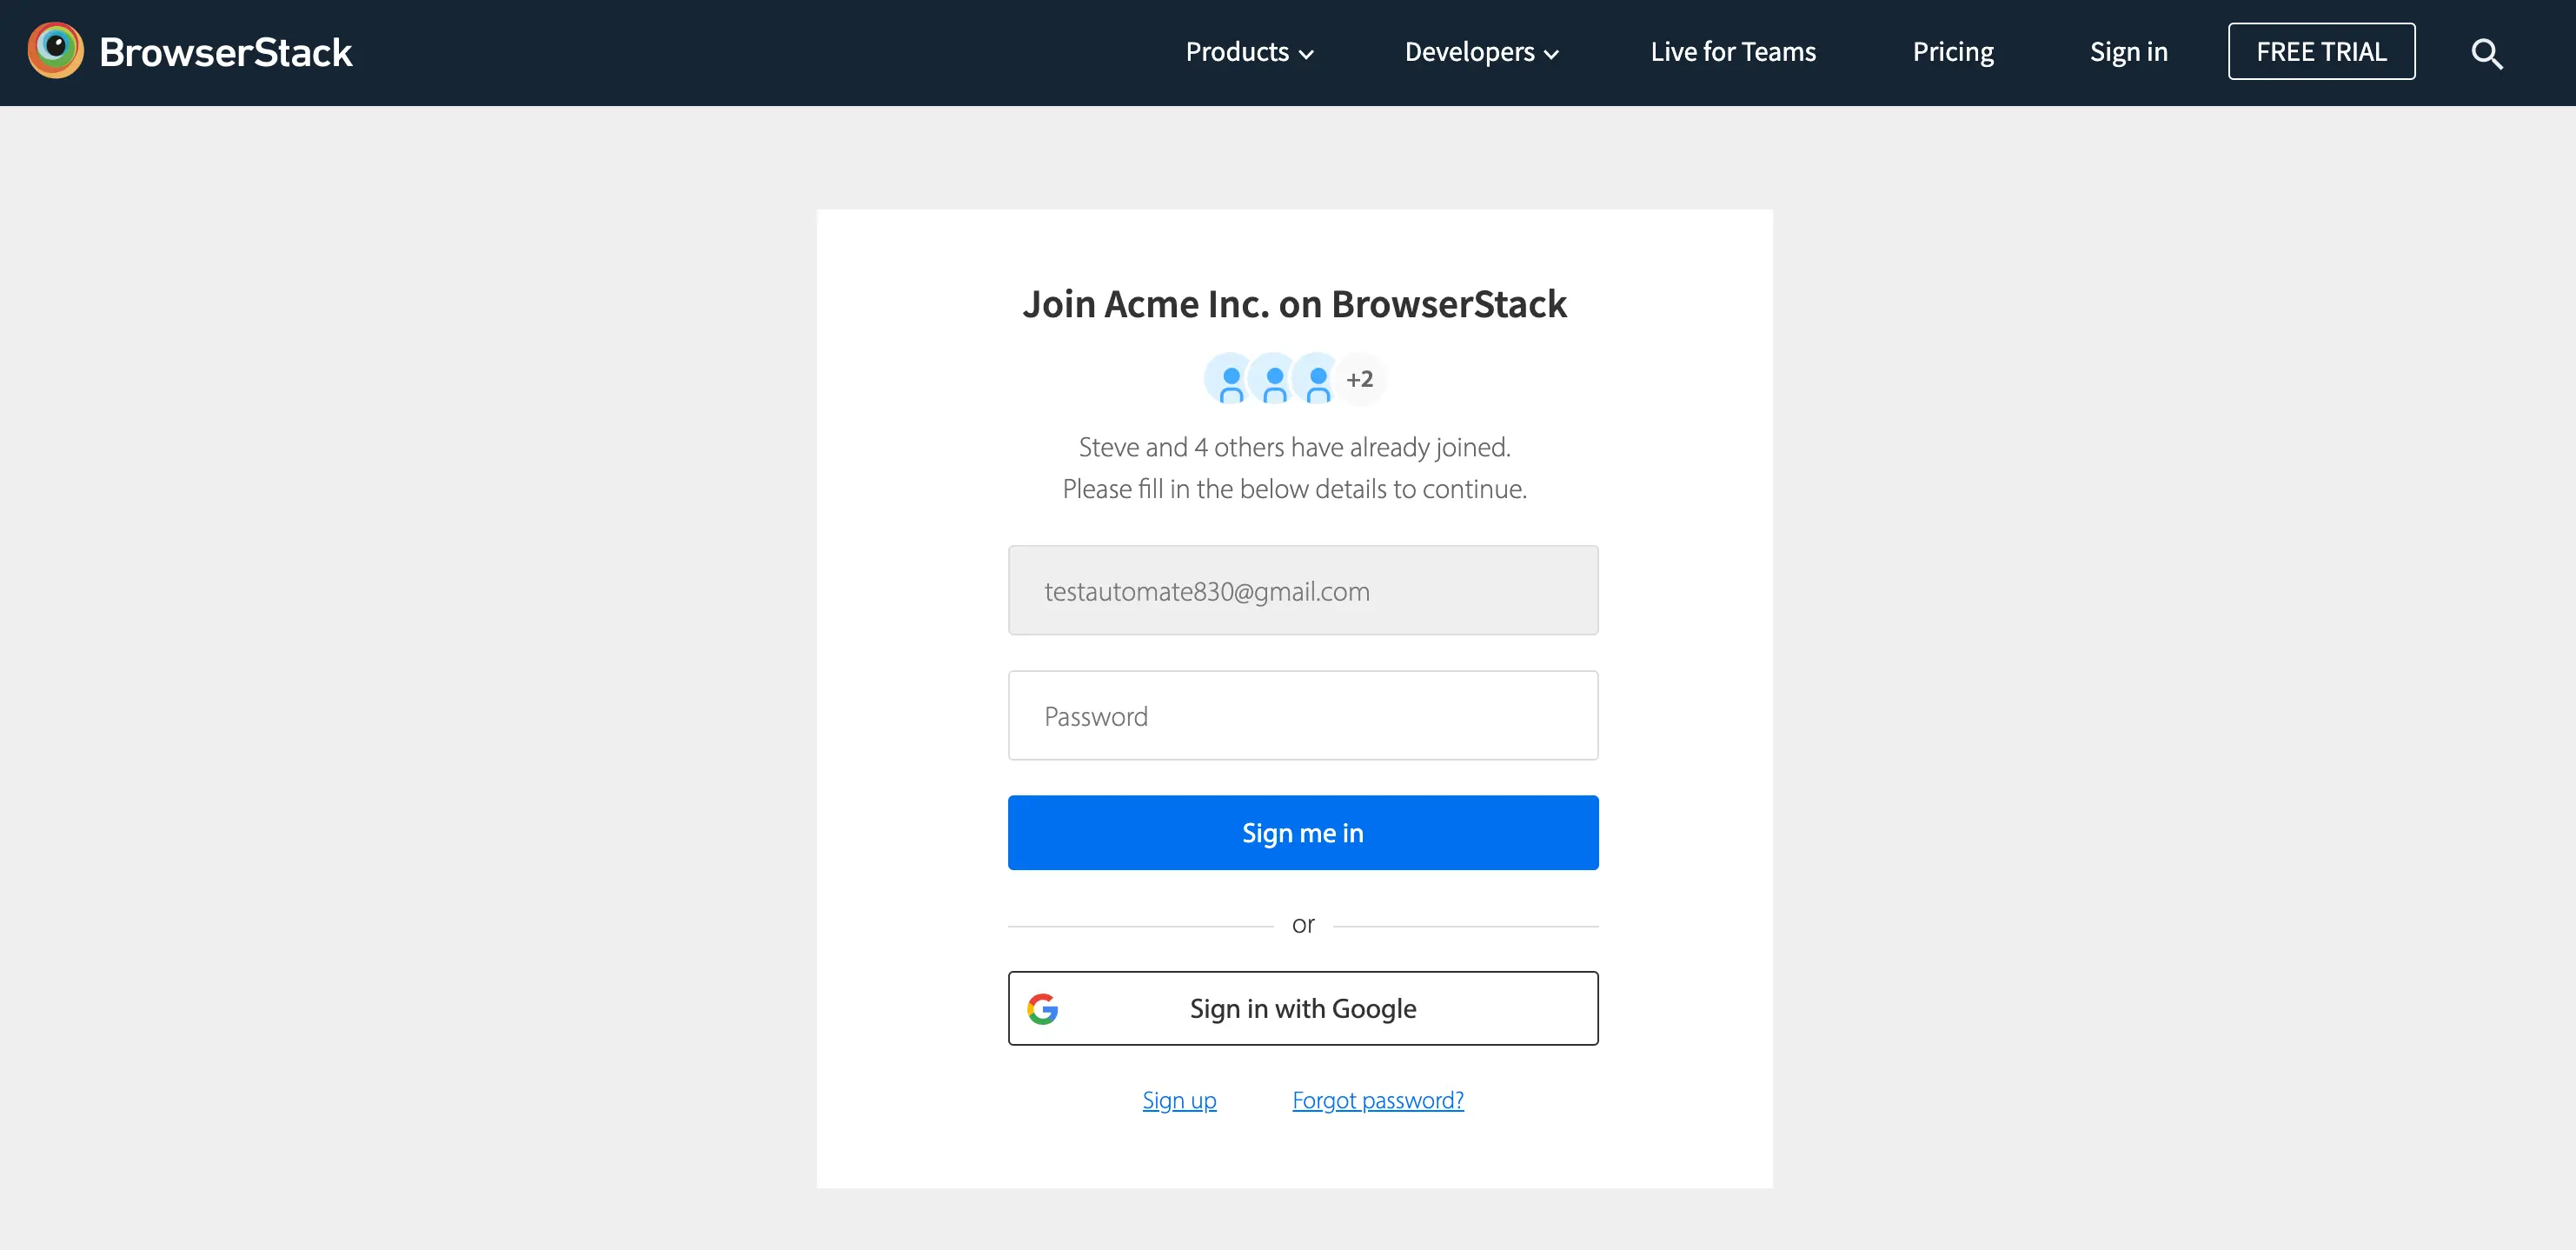The width and height of the screenshot is (2576, 1250).
Task: Click the blue Sign me in button
Action: click(x=1302, y=832)
